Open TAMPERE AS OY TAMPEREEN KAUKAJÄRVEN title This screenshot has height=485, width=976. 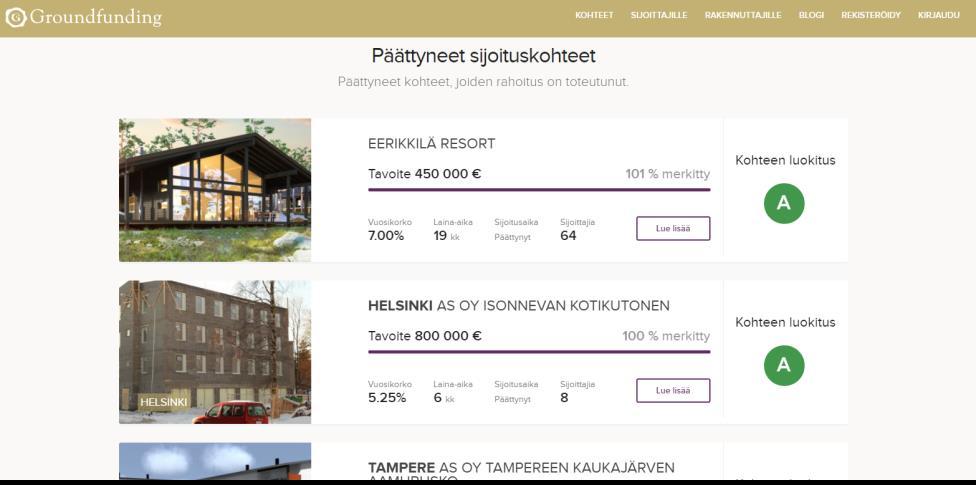click(x=521, y=468)
